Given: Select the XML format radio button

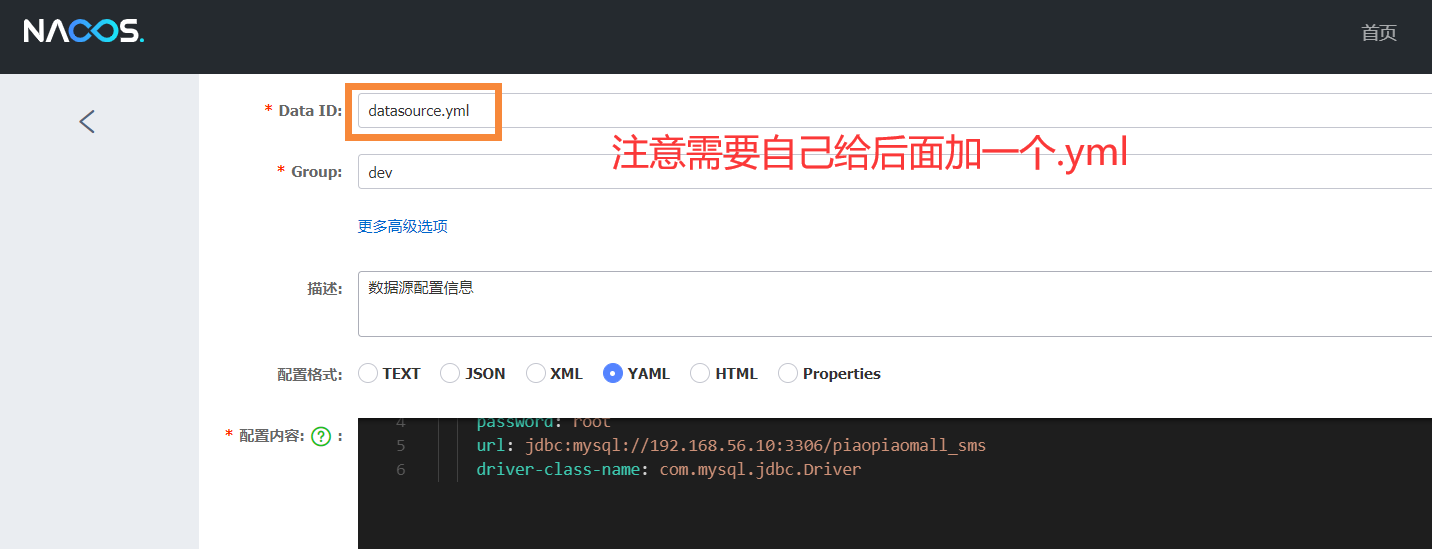Looking at the screenshot, I should 536,373.
